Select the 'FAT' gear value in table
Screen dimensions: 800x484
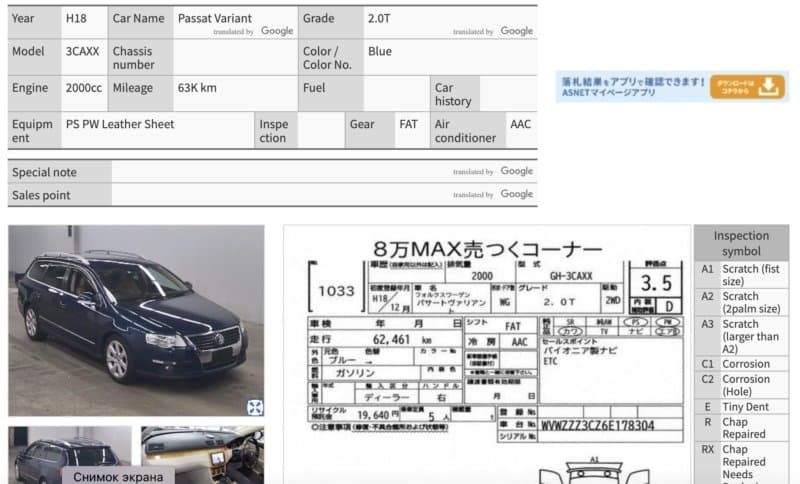[409, 124]
